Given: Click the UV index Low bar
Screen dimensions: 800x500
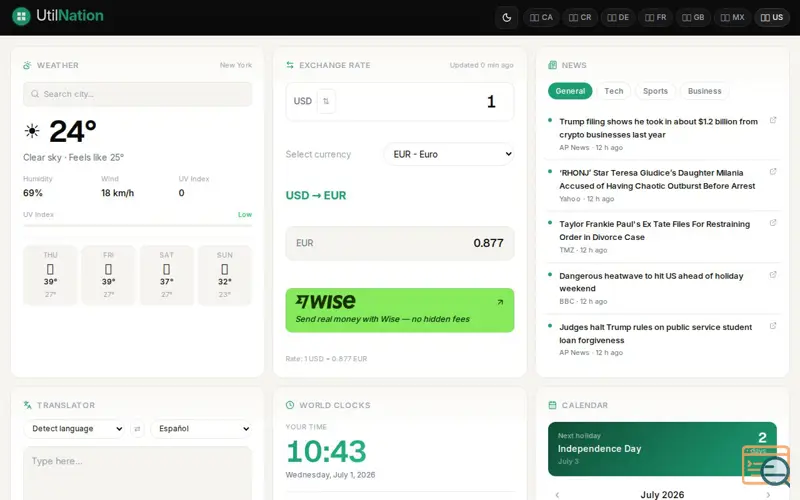Looking at the screenshot, I should click(137, 225).
